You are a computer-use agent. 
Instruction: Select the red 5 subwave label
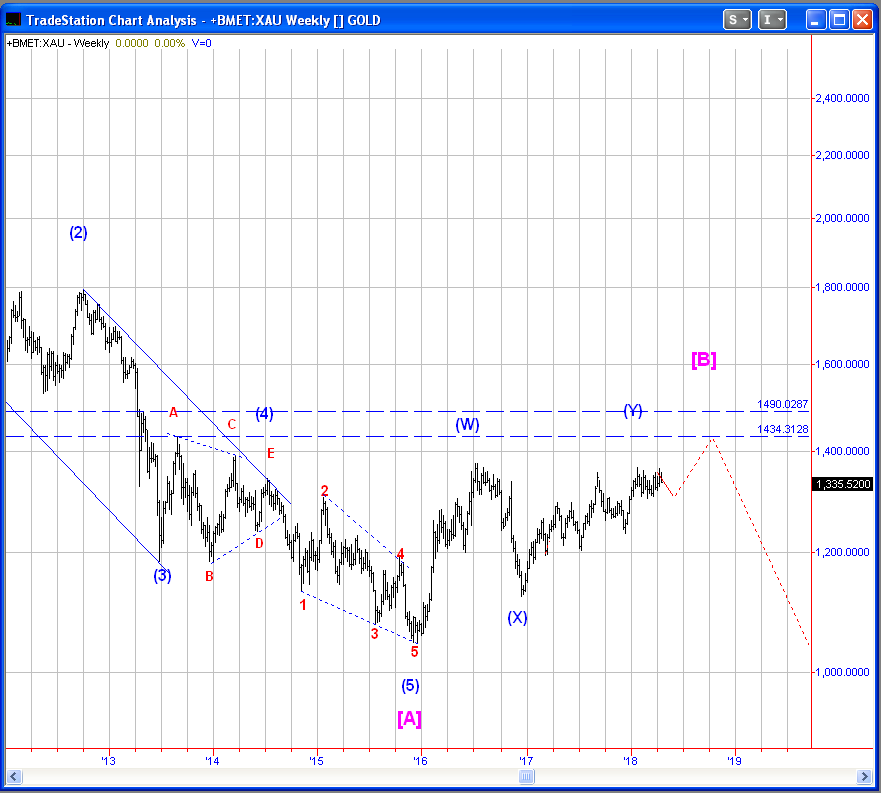click(414, 652)
